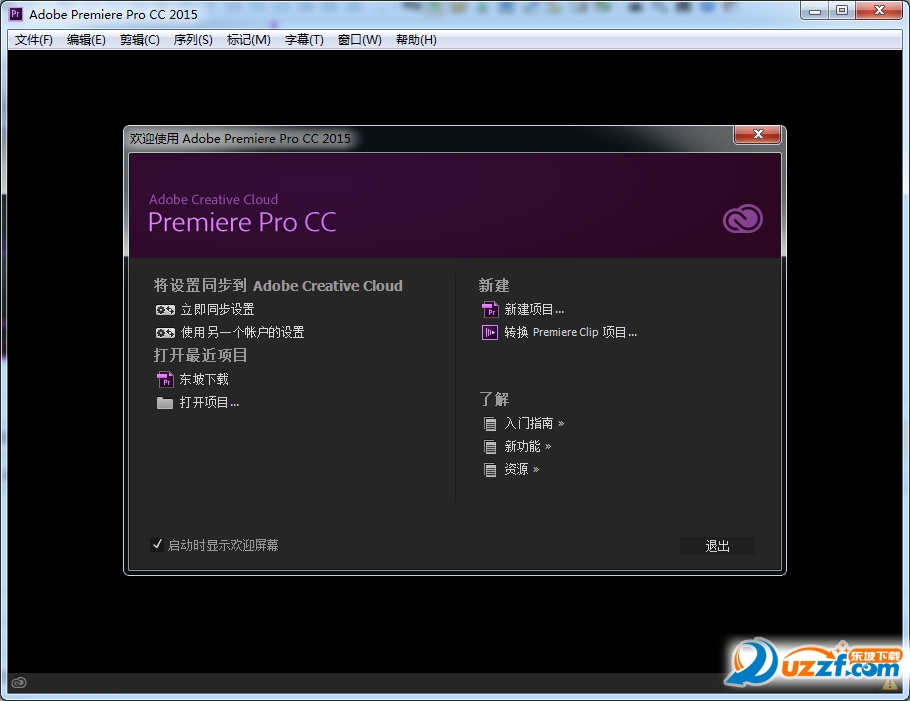Image resolution: width=910 pixels, height=701 pixels.
Task: Click 使用另一个帐户的设置 link
Action: point(243,333)
